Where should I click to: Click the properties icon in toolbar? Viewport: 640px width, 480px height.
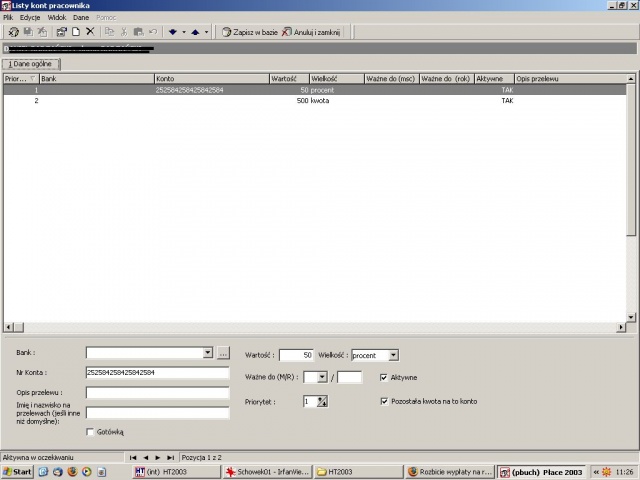click(62, 32)
